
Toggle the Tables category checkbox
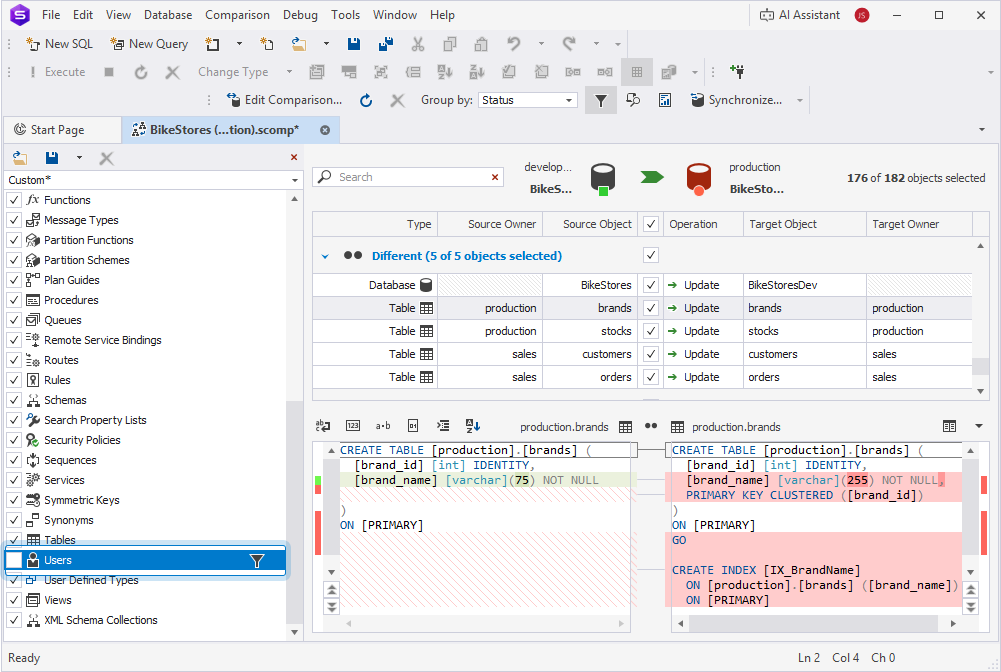click(x=14, y=540)
